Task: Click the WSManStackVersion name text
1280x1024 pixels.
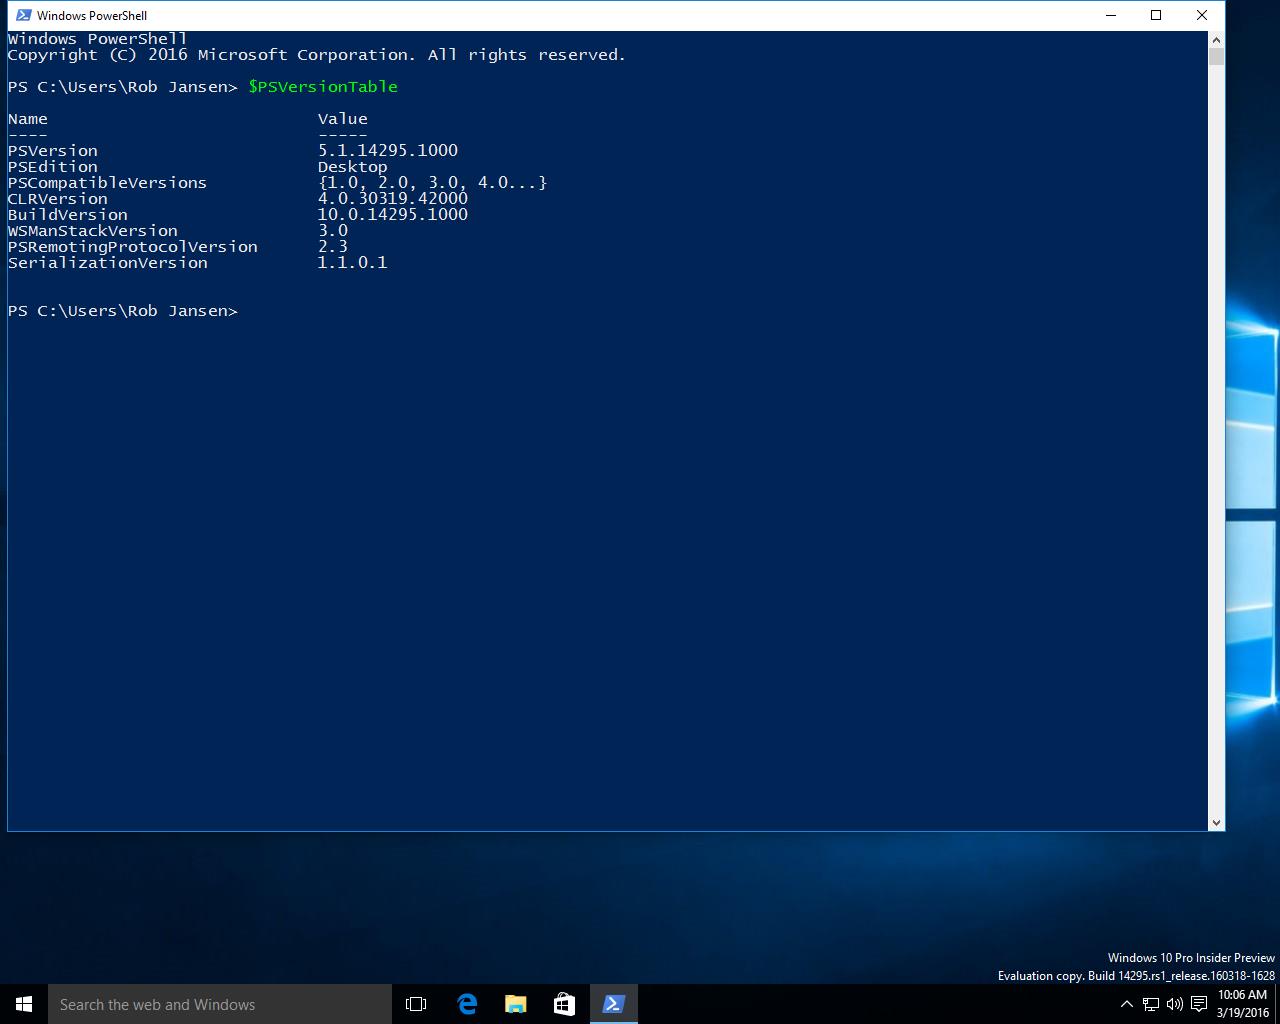Action: pyautogui.click(x=93, y=231)
